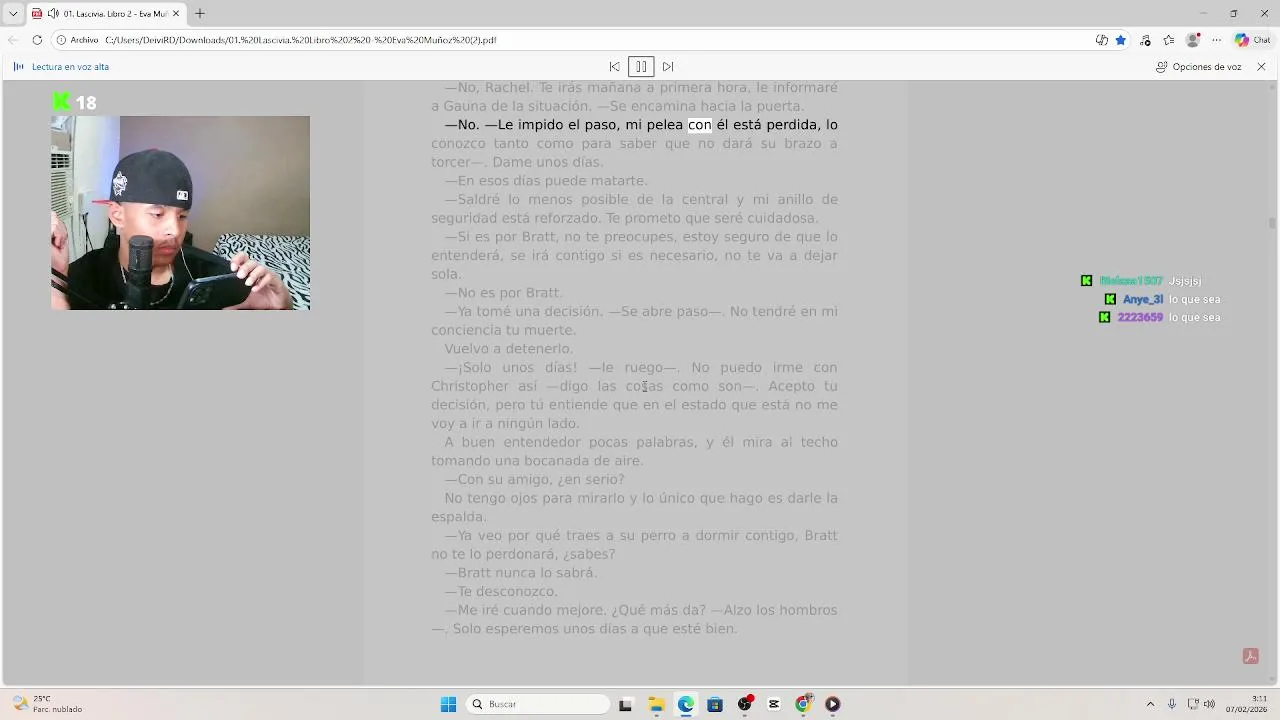Open CapCut from the taskbar
This screenshot has width=1280, height=720.
[x=773, y=704]
